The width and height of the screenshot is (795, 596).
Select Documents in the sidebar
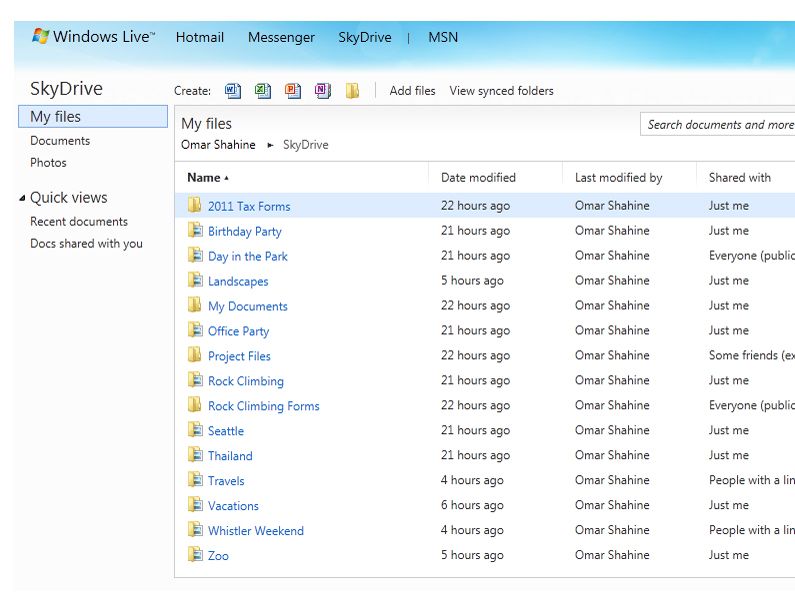point(60,141)
